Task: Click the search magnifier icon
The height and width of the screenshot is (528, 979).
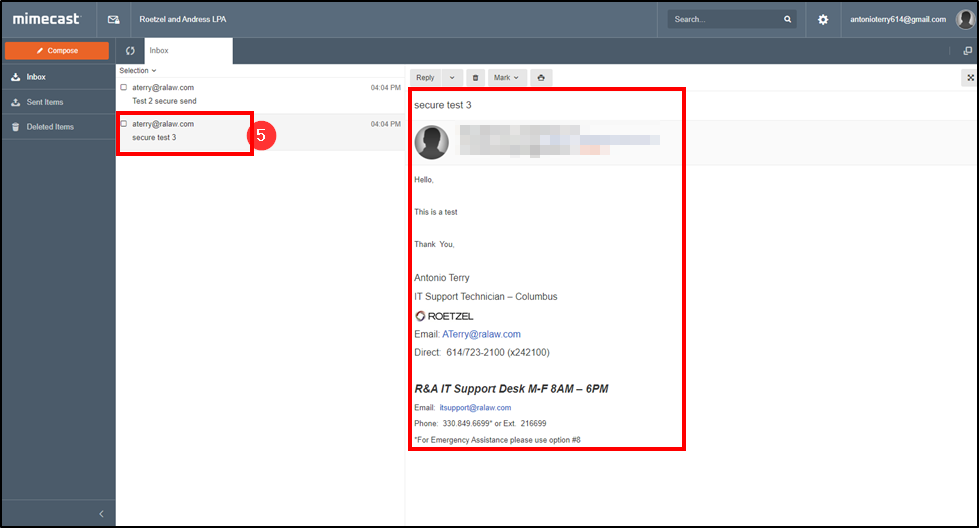Action: (787, 19)
